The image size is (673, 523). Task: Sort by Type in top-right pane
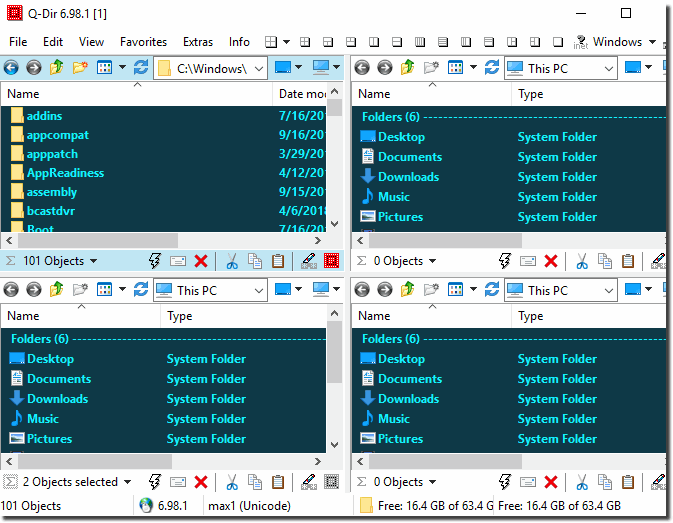click(588, 94)
